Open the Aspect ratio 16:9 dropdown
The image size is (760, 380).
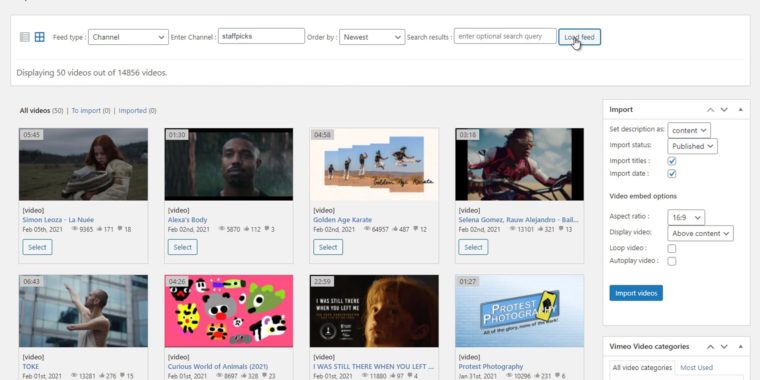point(686,218)
